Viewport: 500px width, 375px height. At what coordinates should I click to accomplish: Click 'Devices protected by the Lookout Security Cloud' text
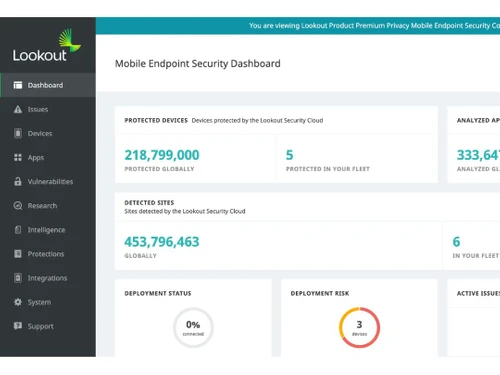tap(257, 120)
